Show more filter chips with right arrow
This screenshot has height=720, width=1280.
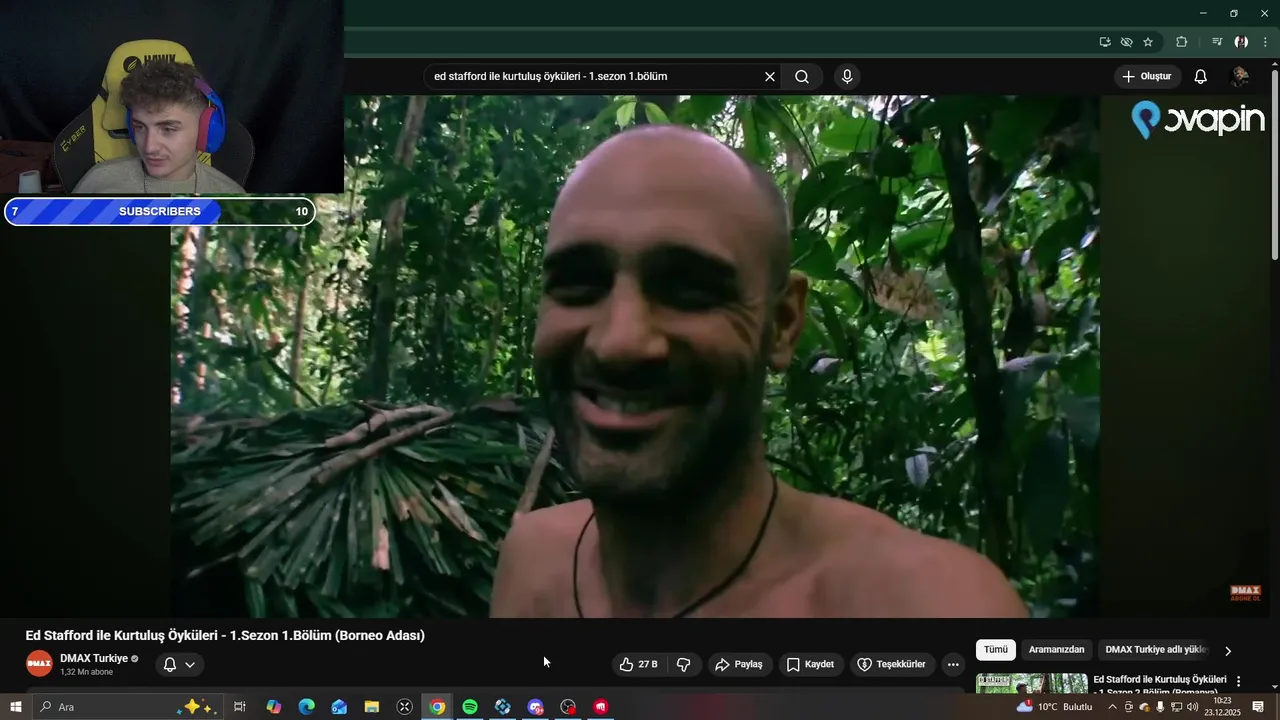[x=1228, y=651]
